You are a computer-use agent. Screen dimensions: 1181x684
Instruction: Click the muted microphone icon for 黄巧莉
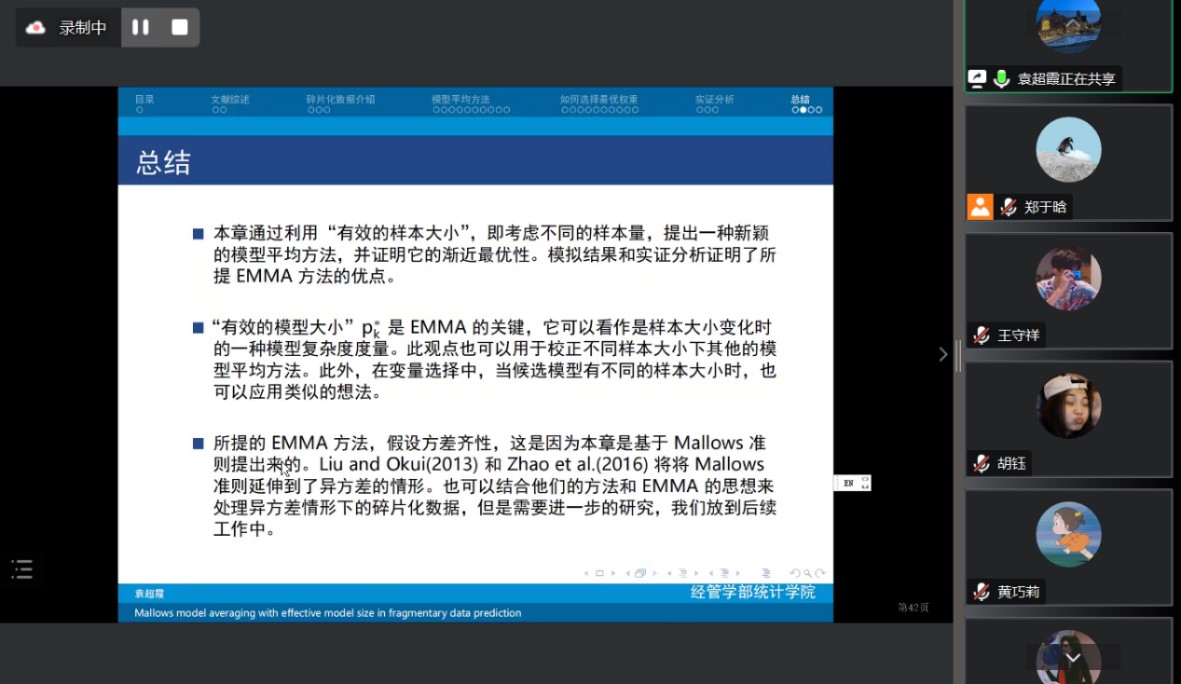pyautogui.click(x=982, y=591)
